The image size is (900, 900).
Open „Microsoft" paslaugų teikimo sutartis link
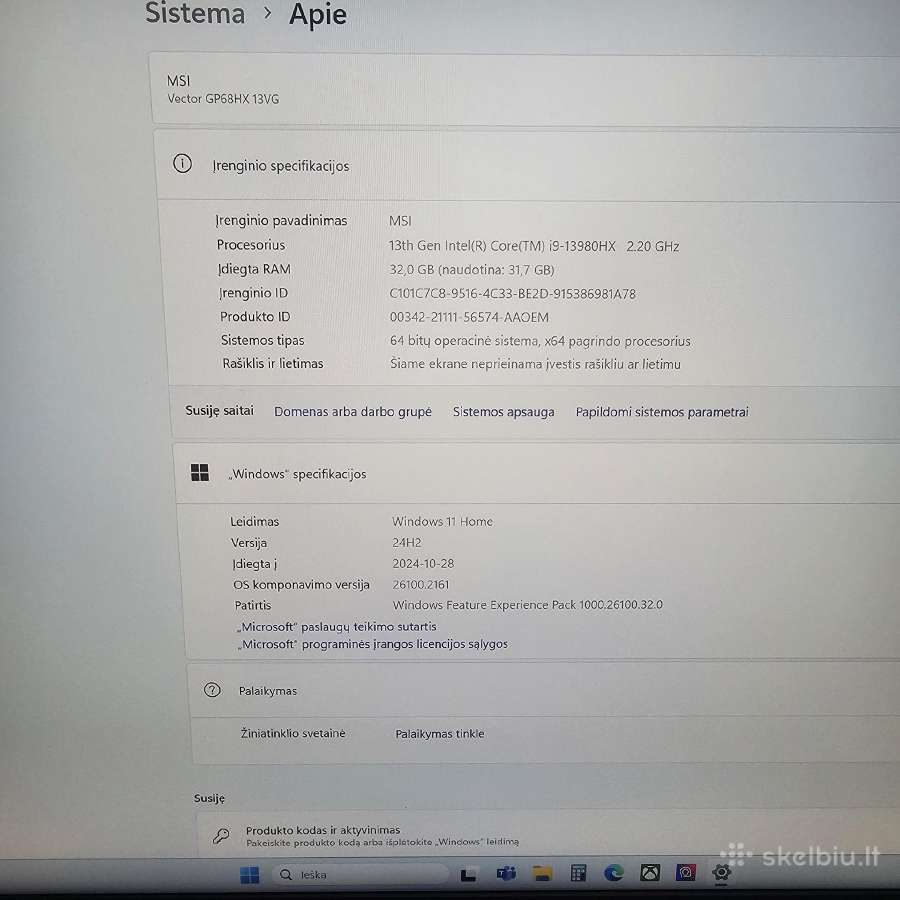(337, 626)
